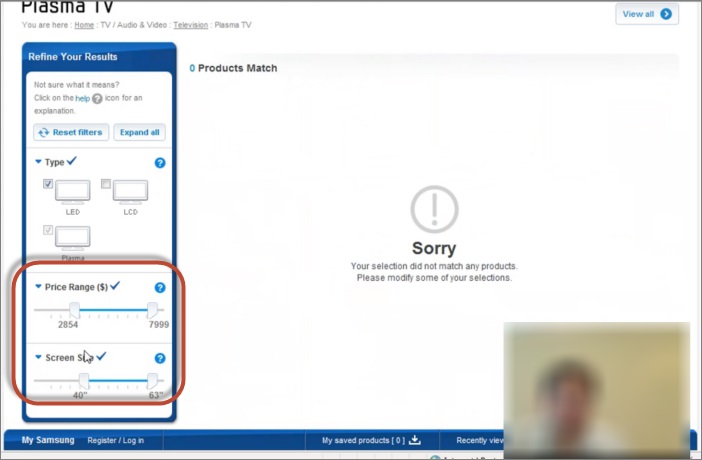Image resolution: width=702 pixels, height=460 pixels.
Task: Click the saved products download icon
Action: 415,440
